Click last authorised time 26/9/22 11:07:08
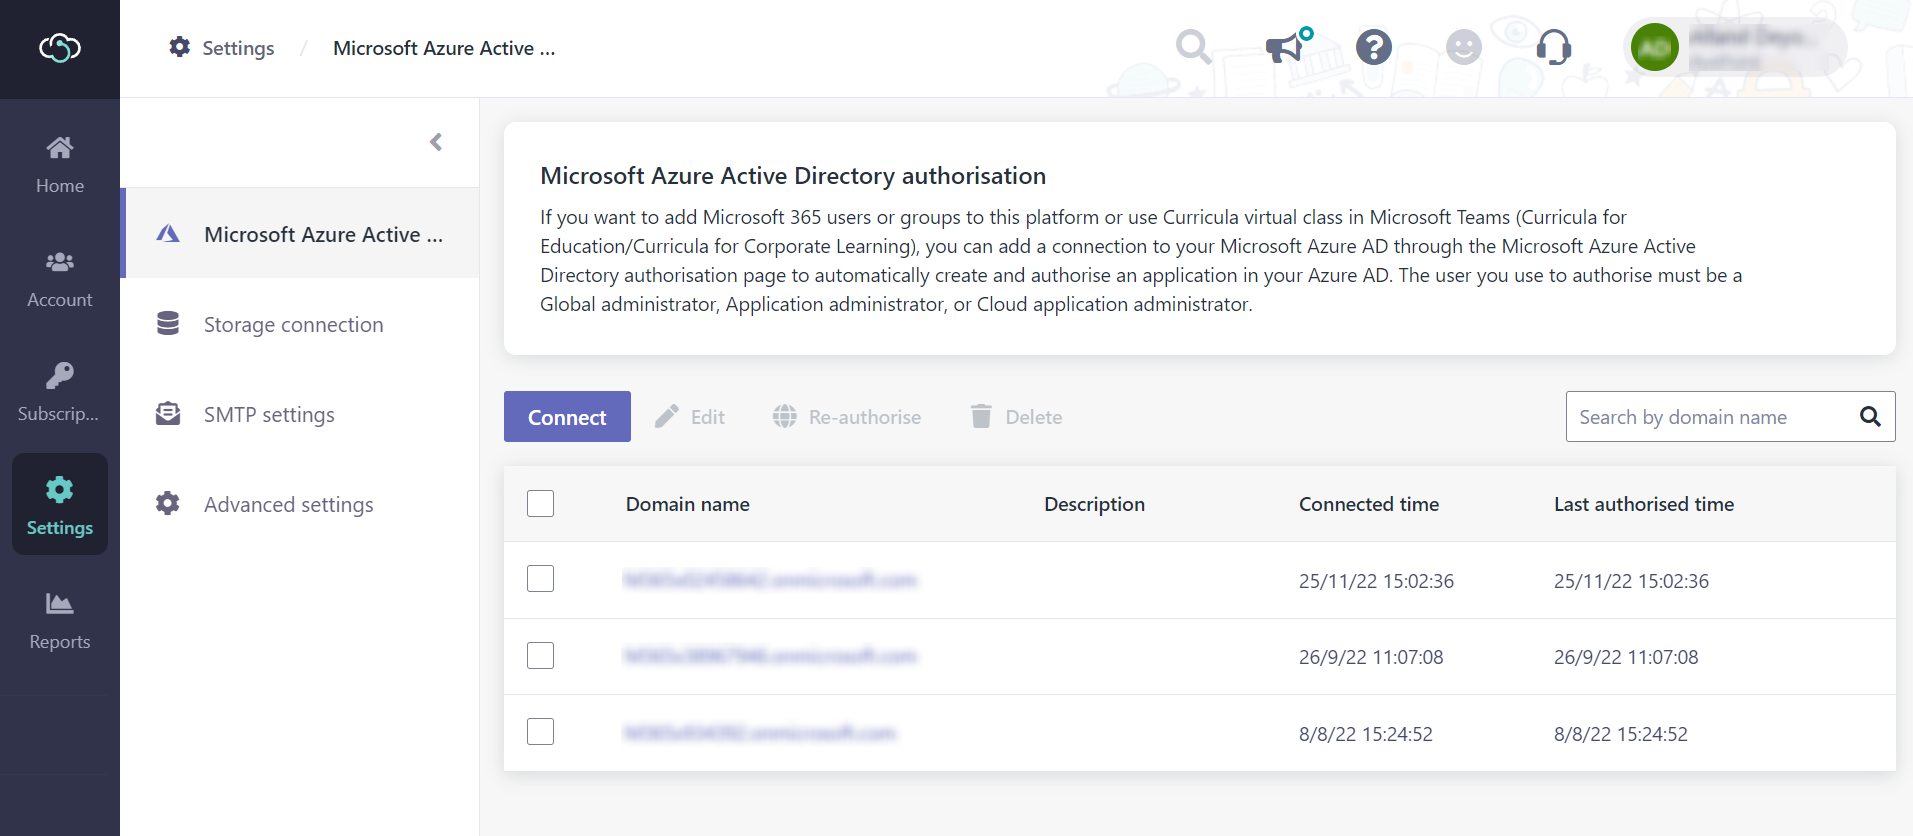Viewport: 1913px width, 836px height. (x=1626, y=657)
